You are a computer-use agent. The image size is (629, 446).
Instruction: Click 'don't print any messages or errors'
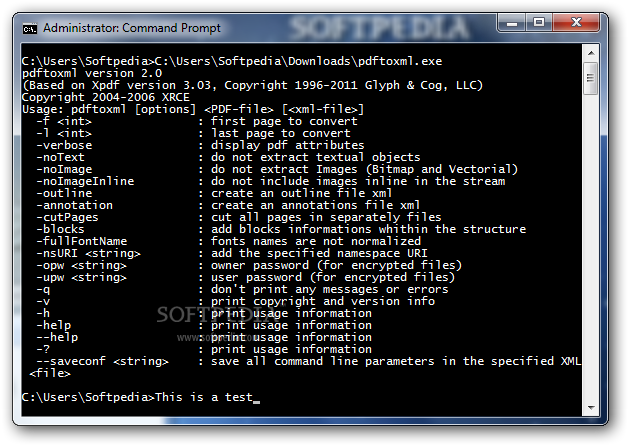[330, 290]
